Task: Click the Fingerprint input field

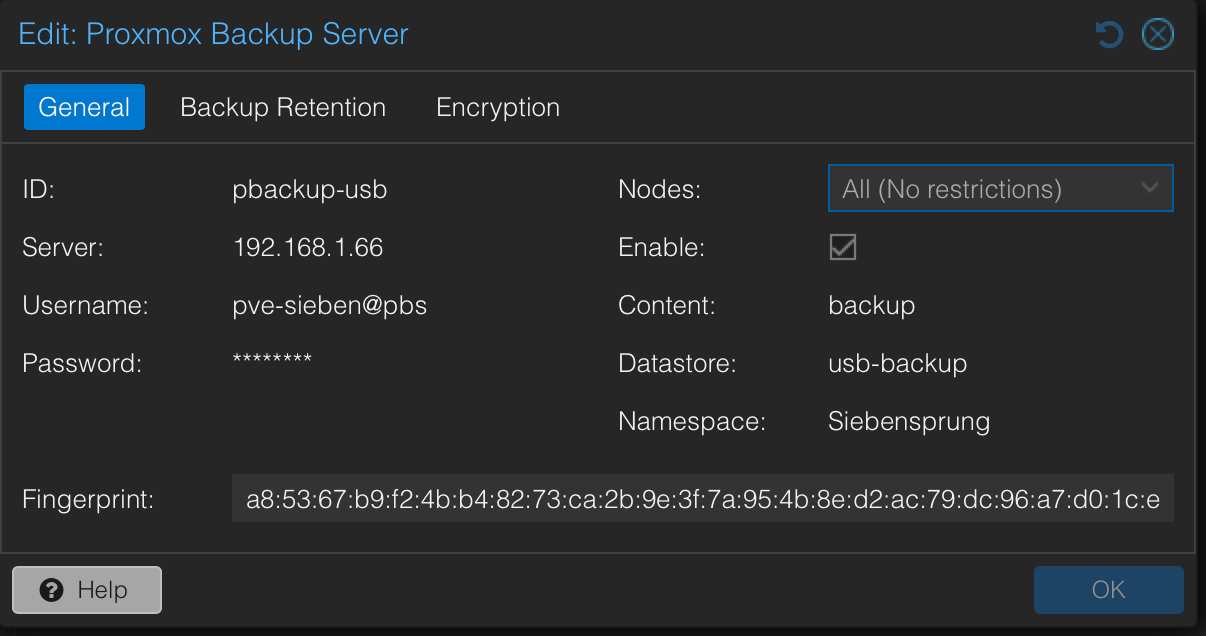Action: 702,498
